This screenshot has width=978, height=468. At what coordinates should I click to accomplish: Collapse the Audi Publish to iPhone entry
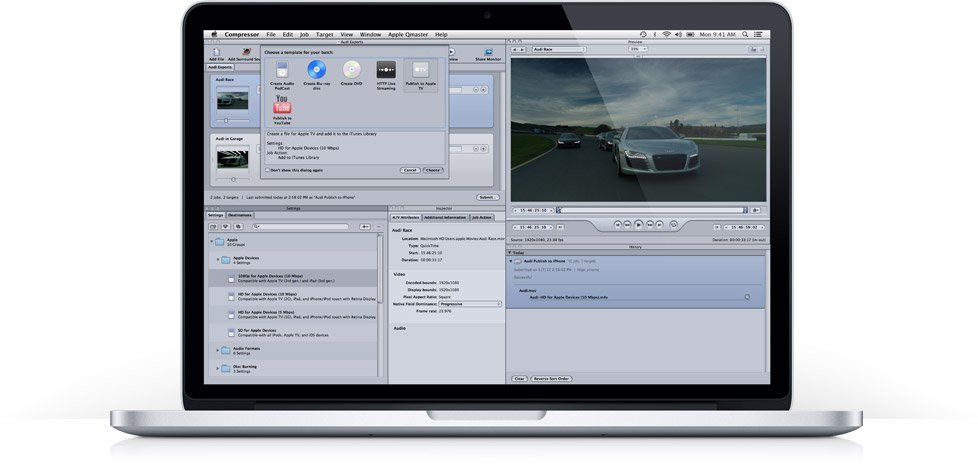point(510,261)
